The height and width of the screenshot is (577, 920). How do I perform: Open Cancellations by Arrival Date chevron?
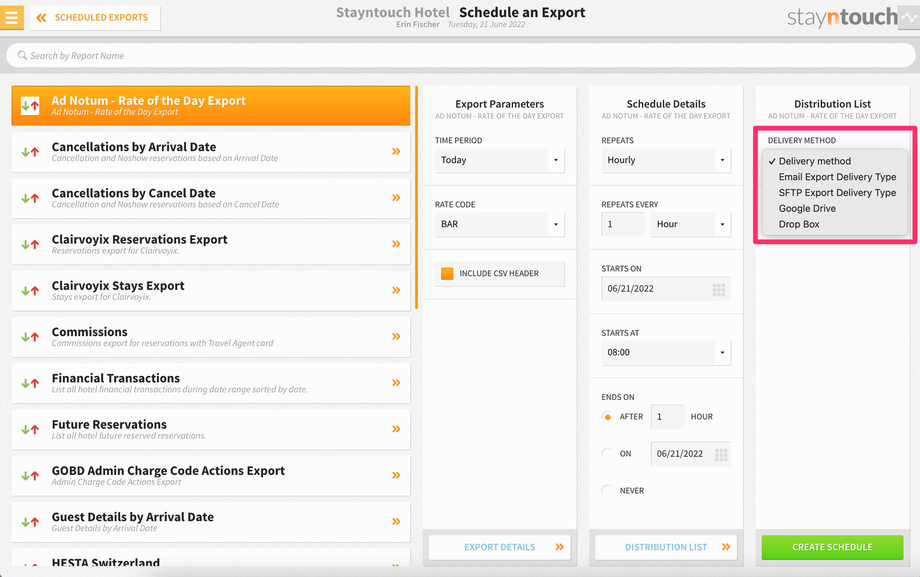click(396, 151)
